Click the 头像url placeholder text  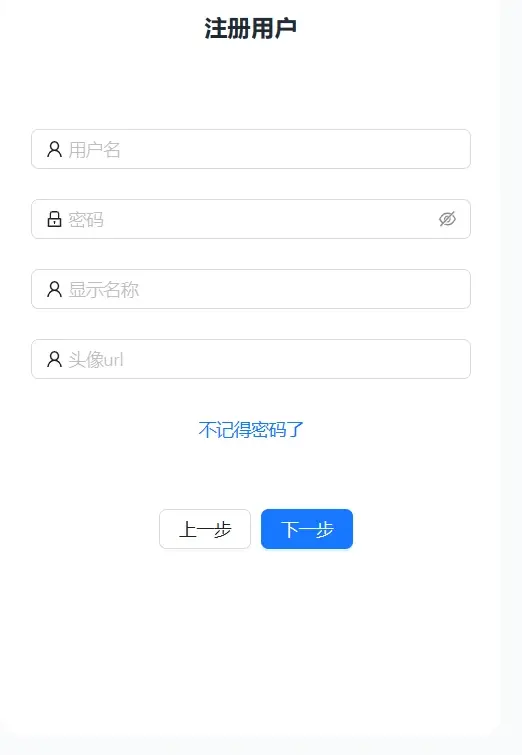click(x=96, y=360)
